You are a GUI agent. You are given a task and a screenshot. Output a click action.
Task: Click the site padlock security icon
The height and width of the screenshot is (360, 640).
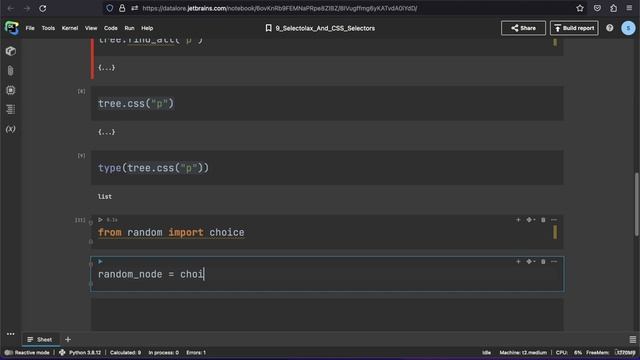[x=122, y=8]
